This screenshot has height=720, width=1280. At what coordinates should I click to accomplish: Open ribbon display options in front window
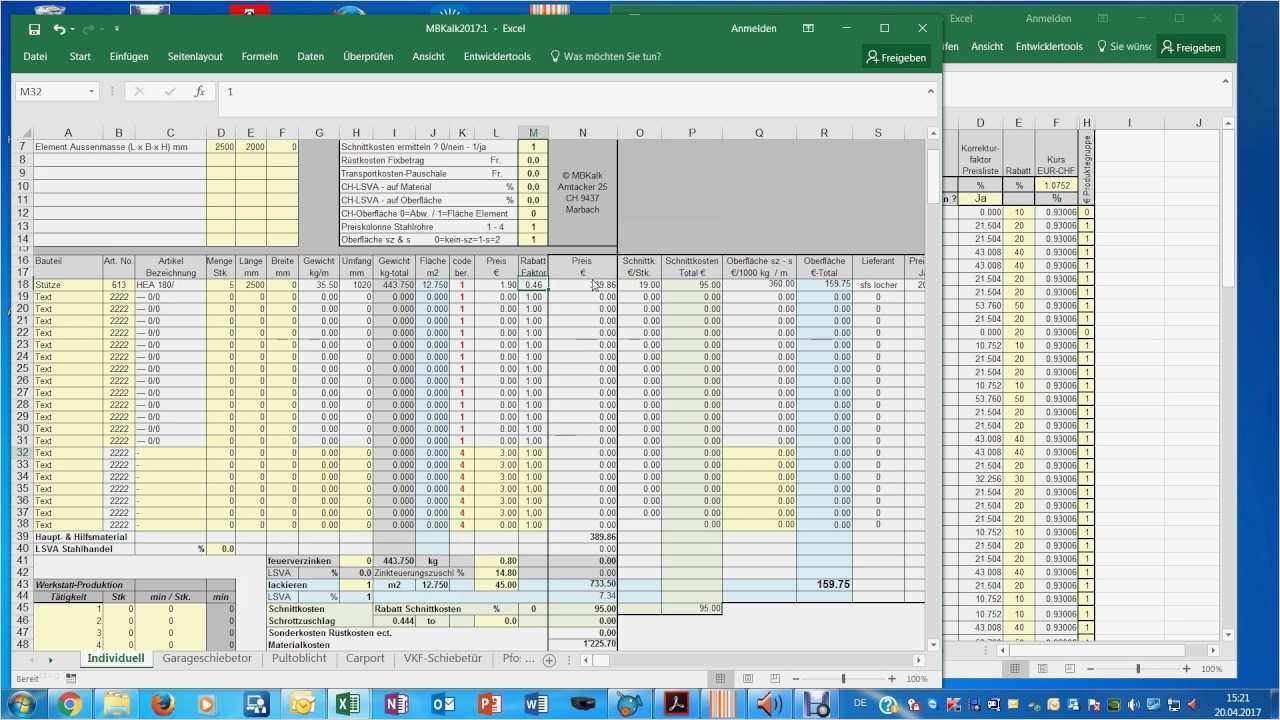pyautogui.click(x=808, y=29)
